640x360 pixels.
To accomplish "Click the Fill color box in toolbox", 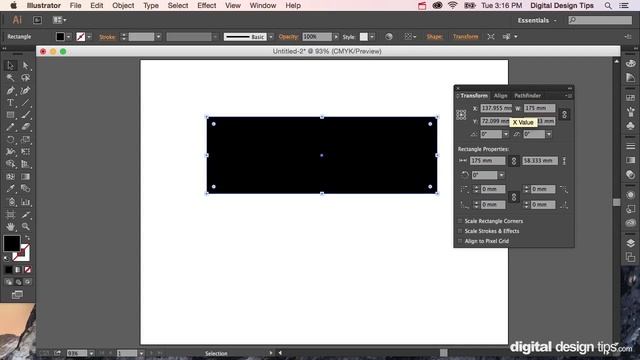I will (11, 243).
